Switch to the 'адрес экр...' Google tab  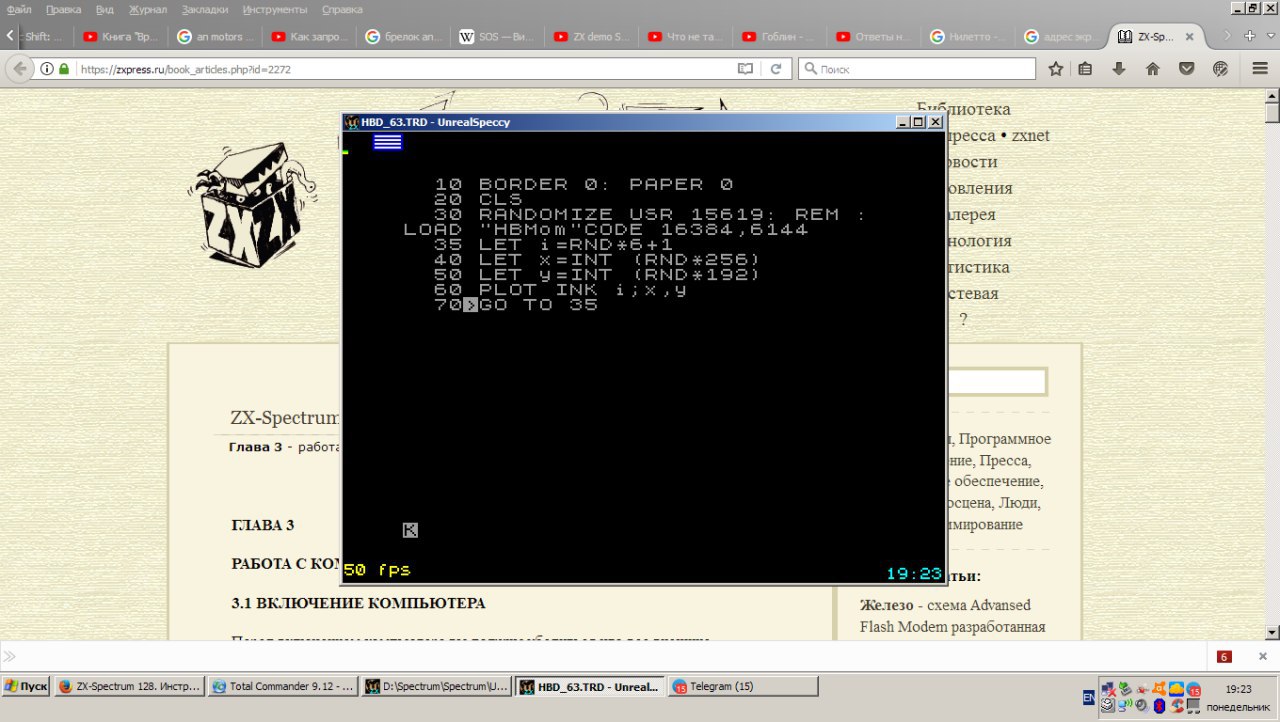(x=1061, y=37)
